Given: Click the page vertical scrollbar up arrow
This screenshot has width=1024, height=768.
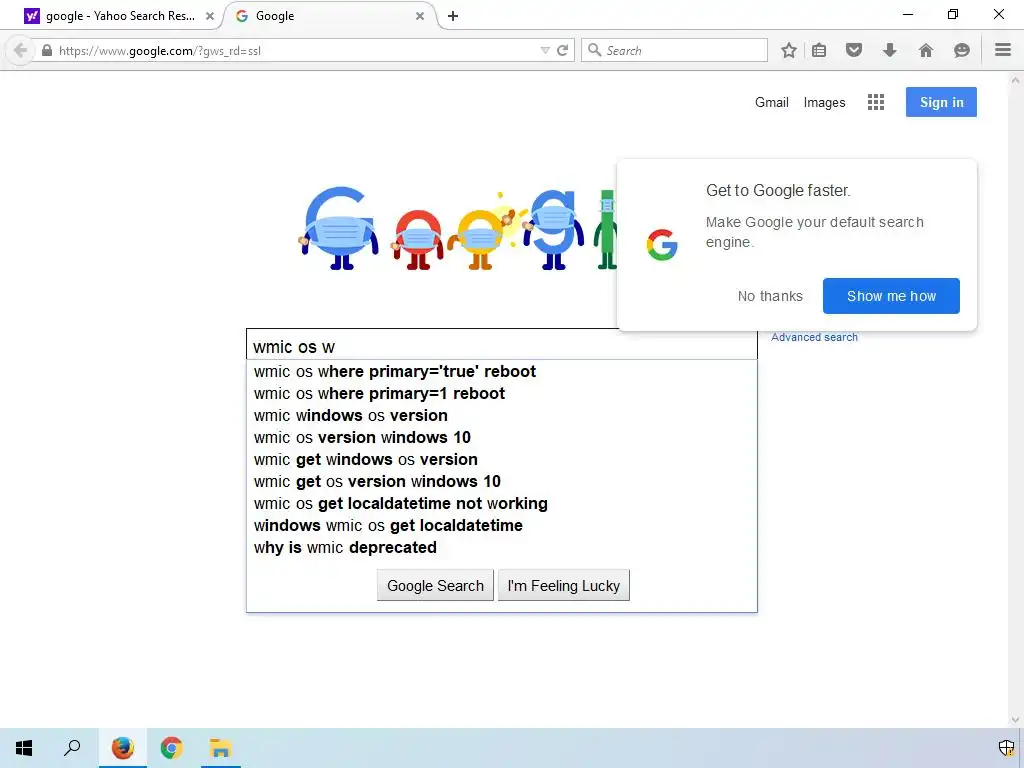Looking at the screenshot, I should click(x=1016, y=80).
